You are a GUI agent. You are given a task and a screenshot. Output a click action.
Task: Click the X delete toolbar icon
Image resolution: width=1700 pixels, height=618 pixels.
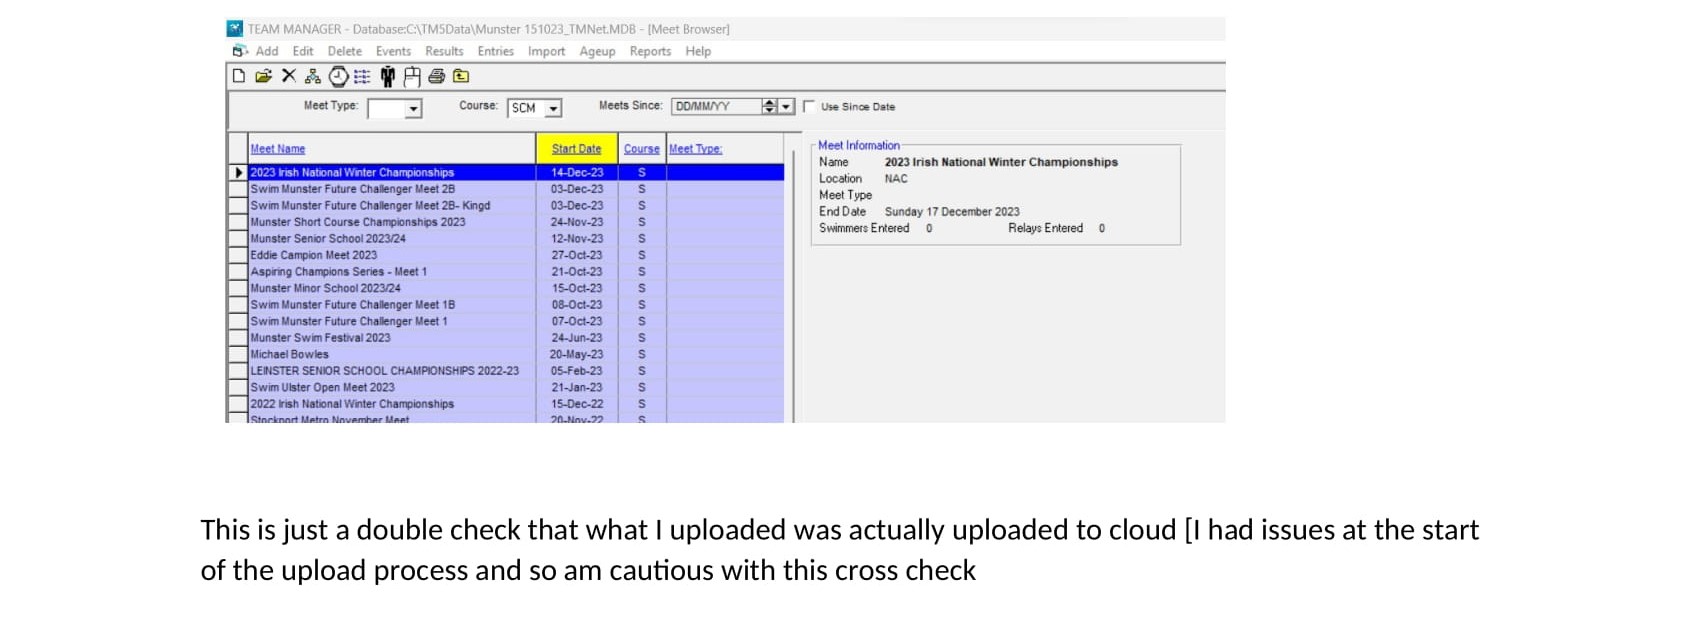[289, 76]
